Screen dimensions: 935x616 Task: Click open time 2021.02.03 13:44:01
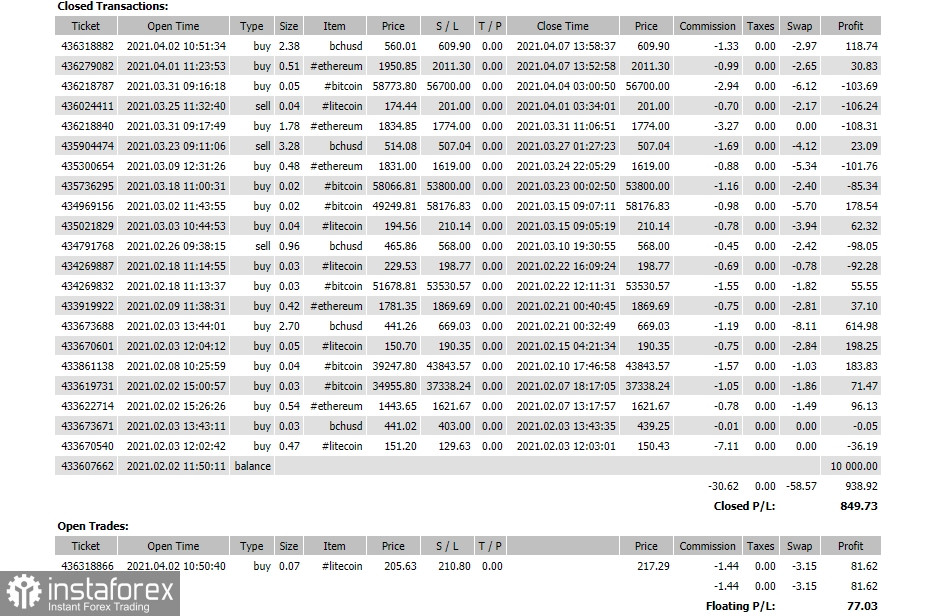click(x=176, y=326)
